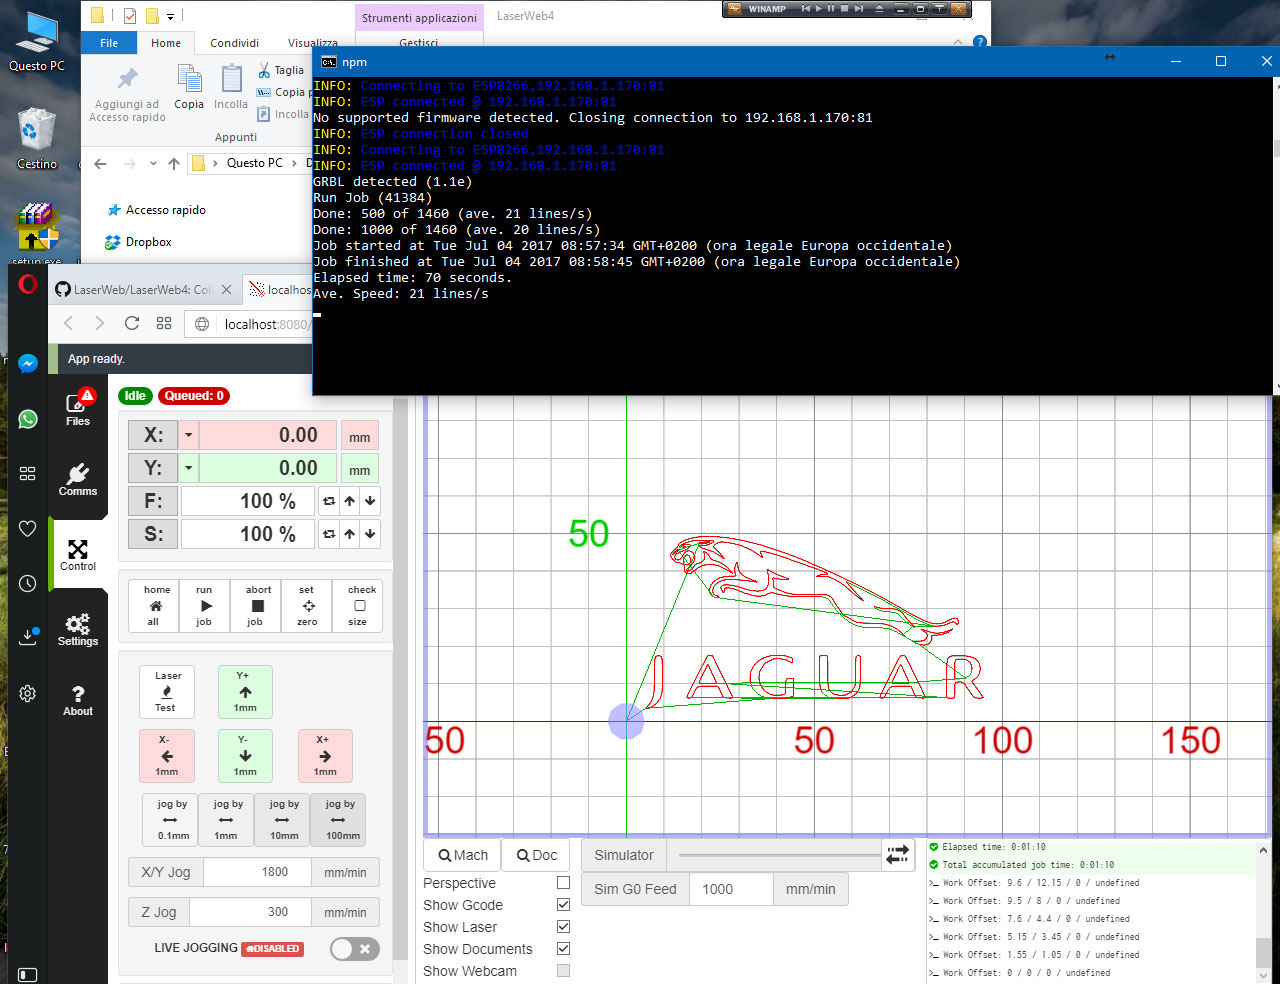
Task: Open the Comms panel
Action: (77, 479)
